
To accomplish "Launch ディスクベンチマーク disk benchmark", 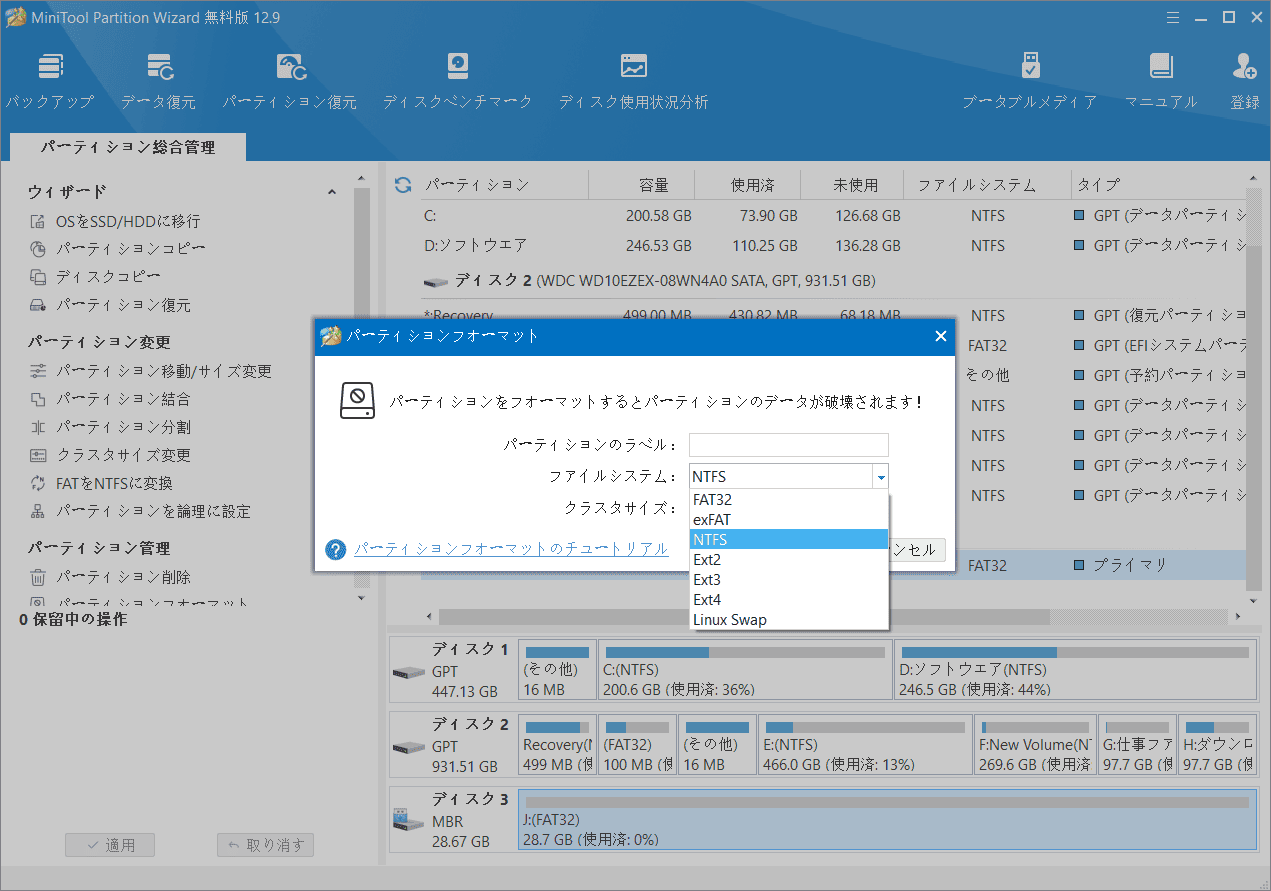I will click(x=457, y=80).
